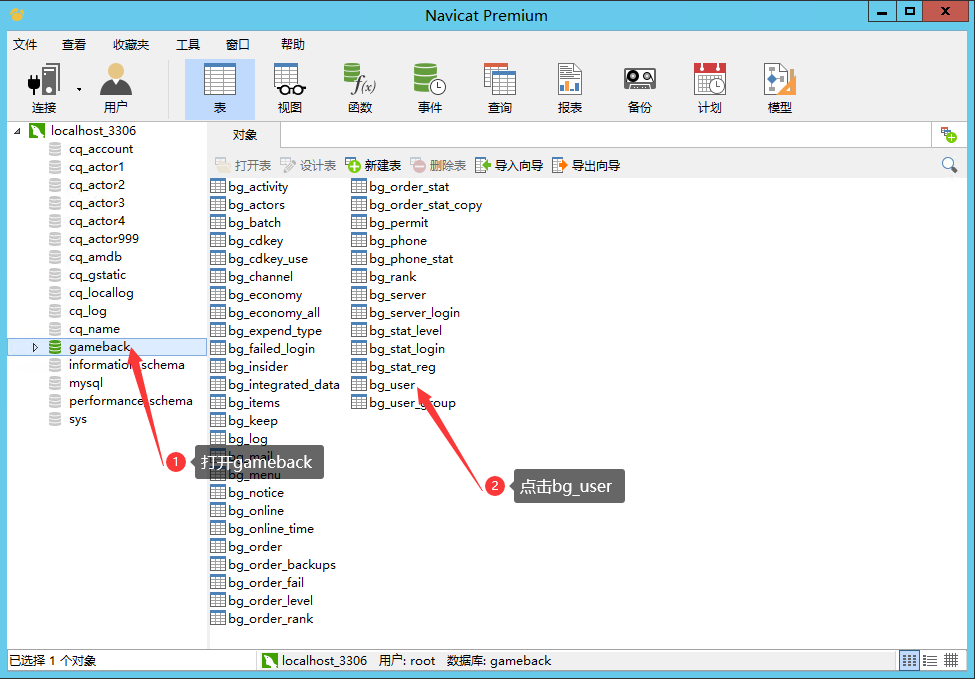
Task: Switch to icon list view mode
Action: (x=909, y=660)
